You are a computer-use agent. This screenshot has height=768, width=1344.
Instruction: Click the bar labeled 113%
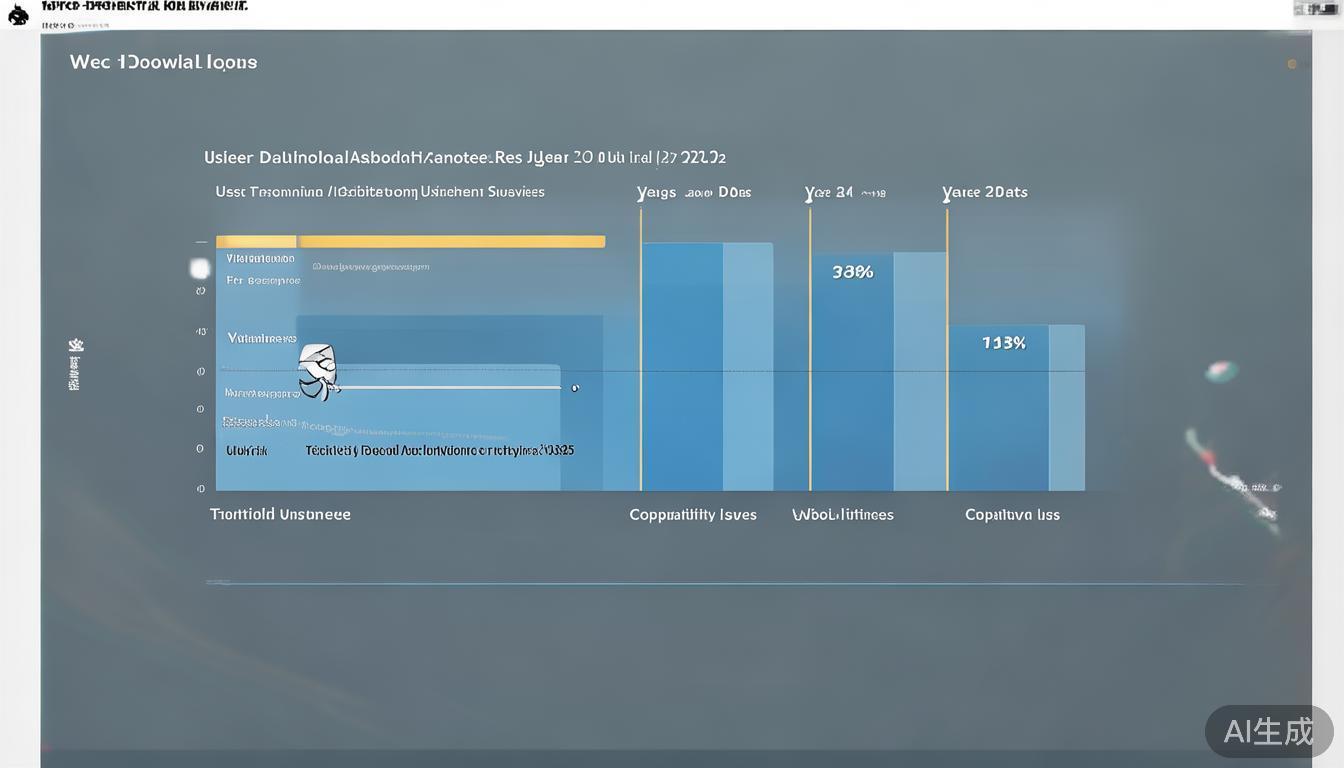(x=1003, y=407)
